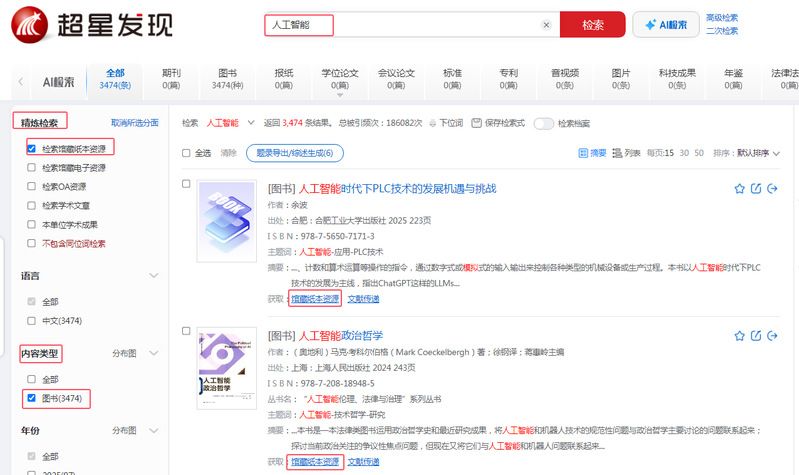Toggle the 检索档案 switch
The height and width of the screenshot is (475, 799).
point(544,124)
